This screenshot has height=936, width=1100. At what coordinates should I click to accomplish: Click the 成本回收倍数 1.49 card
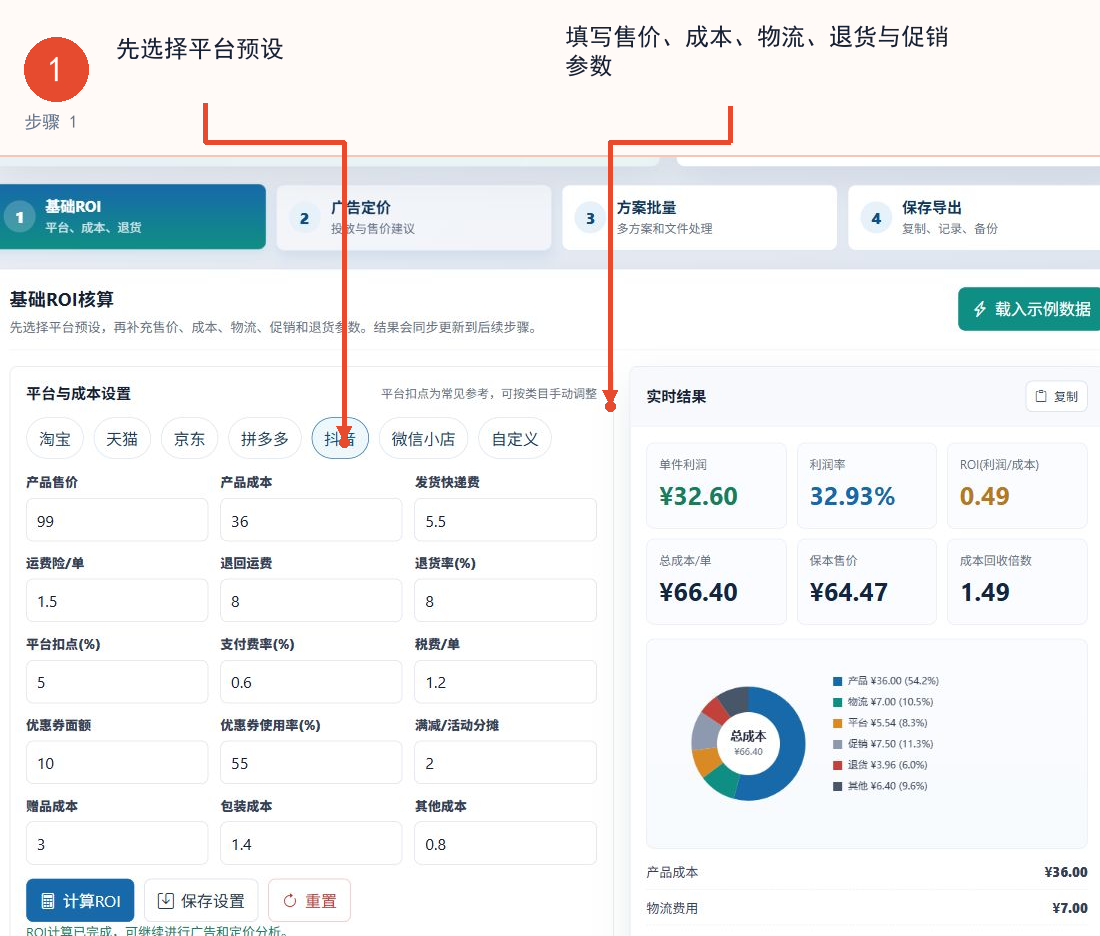pos(1017,582)
